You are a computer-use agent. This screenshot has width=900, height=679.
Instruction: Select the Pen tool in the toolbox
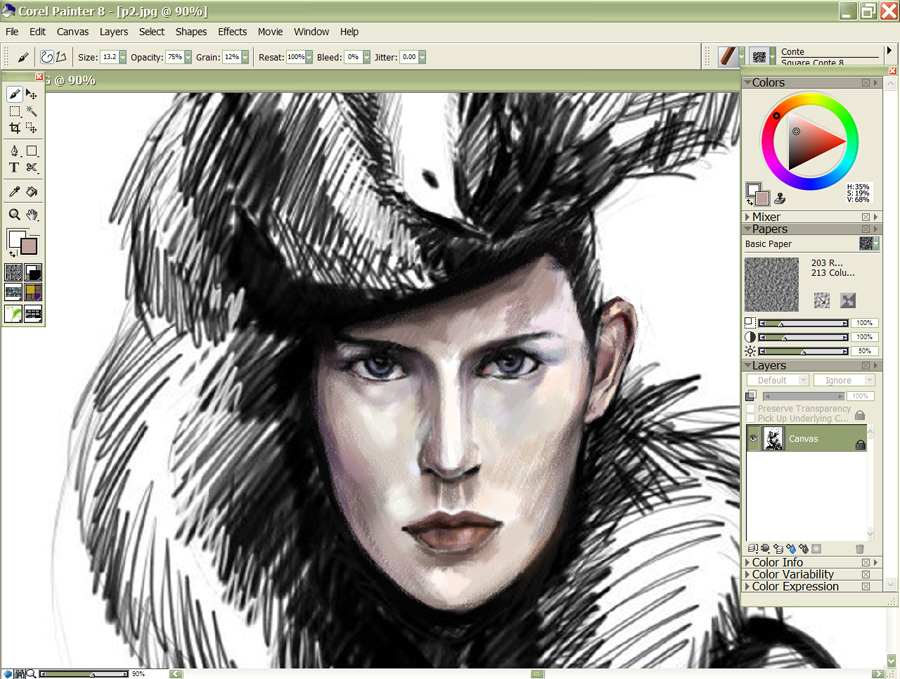click(x=14, y=151)
